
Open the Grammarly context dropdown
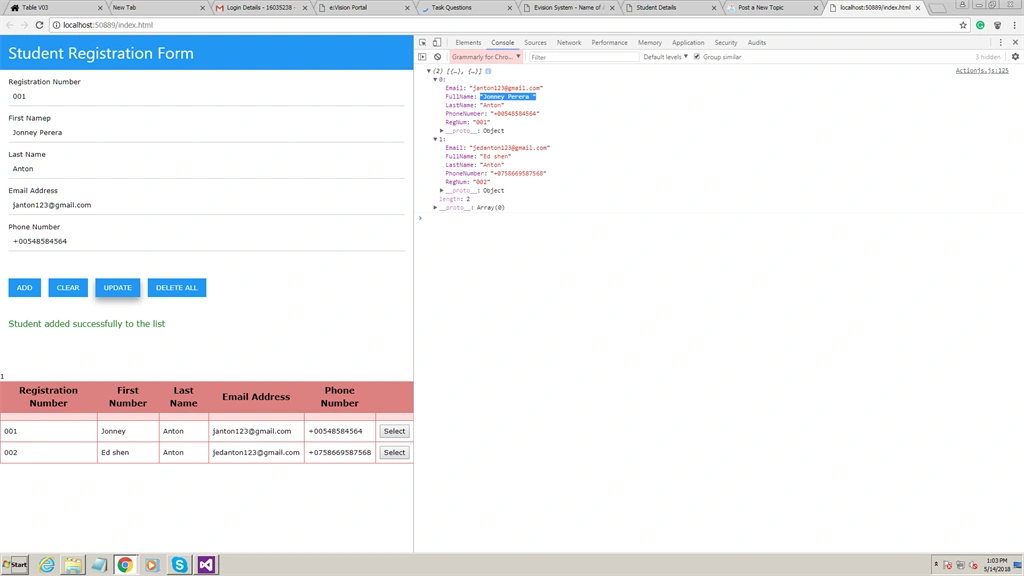(x=486, y=57)
